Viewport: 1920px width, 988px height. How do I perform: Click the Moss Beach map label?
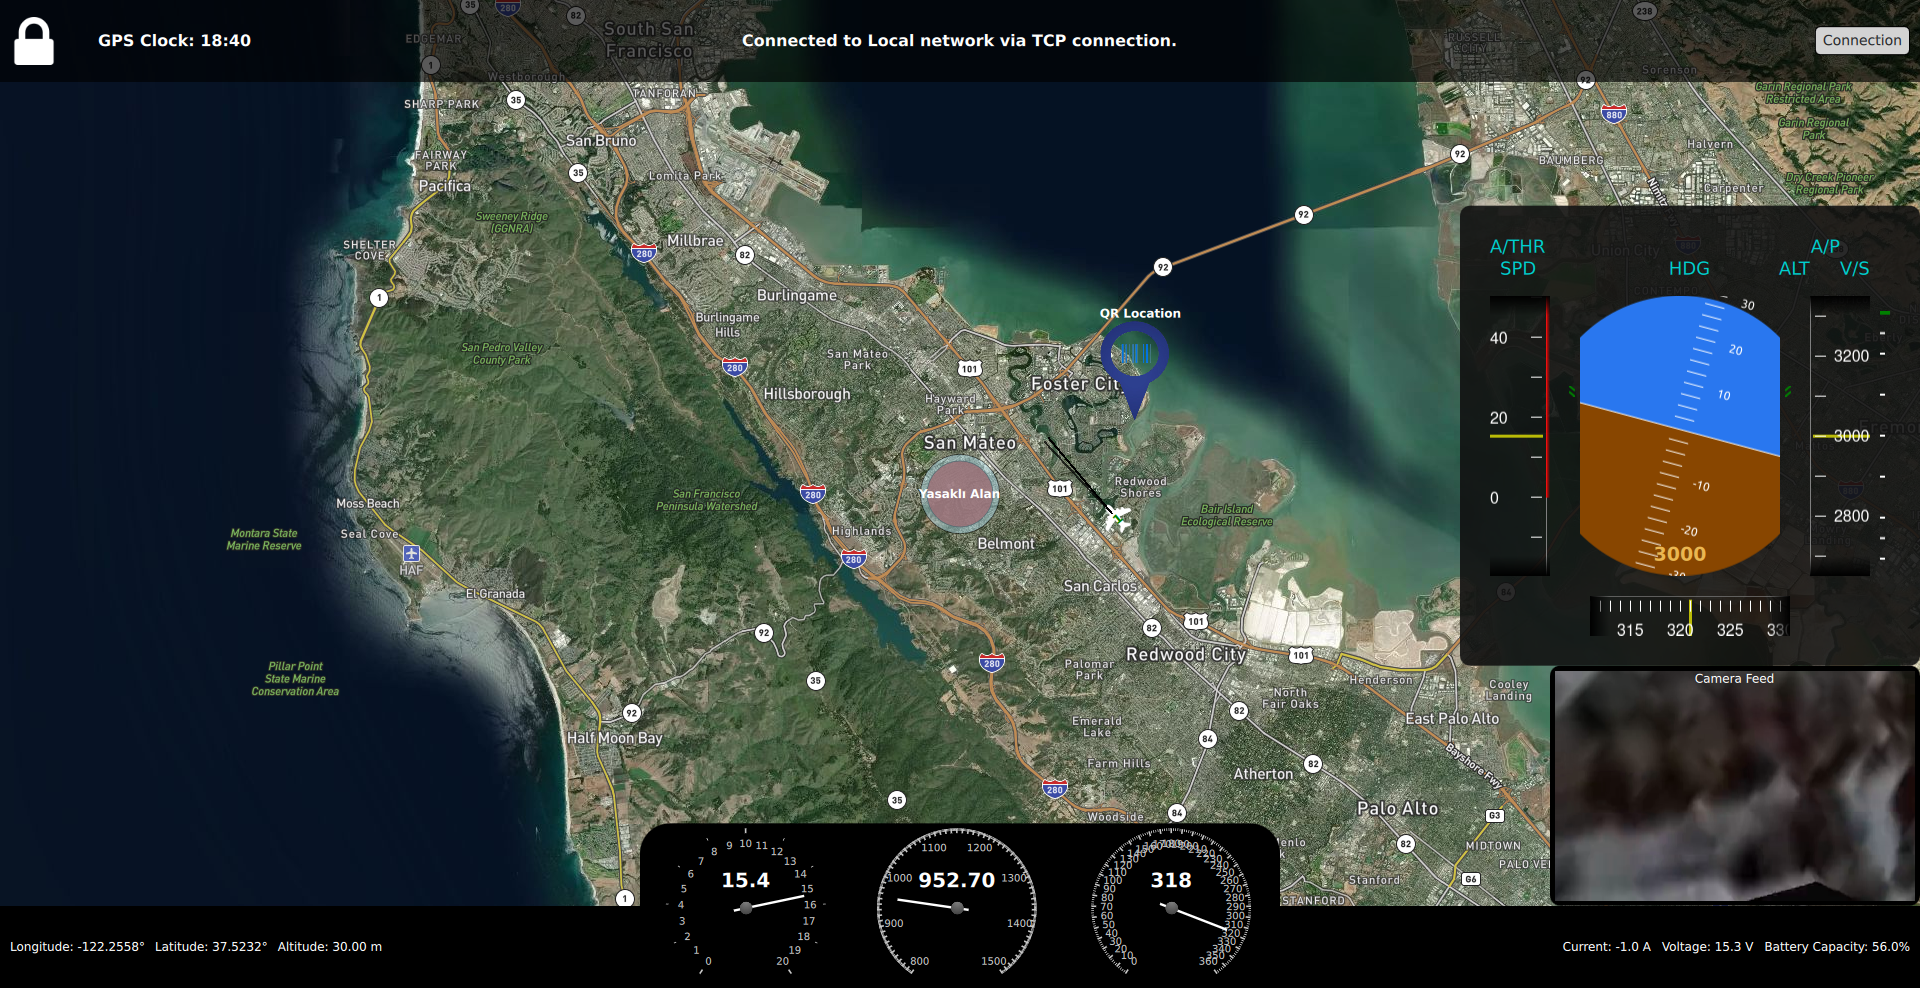coord(368,504)
